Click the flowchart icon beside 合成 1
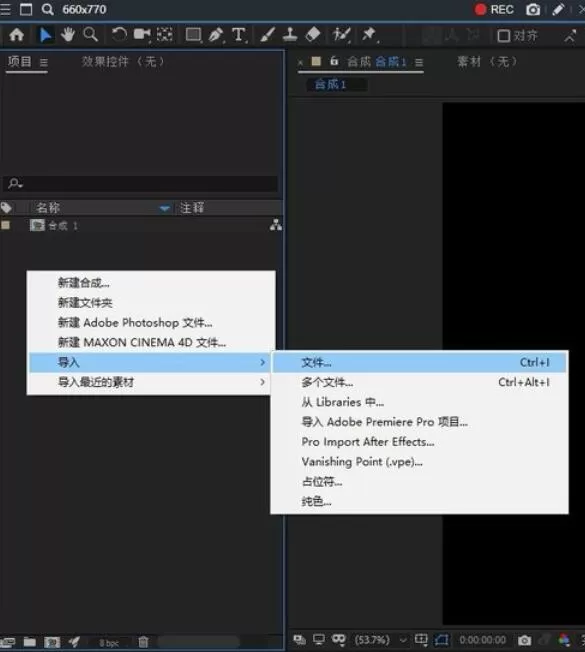 pyautogui.click(x=276, y=225)
